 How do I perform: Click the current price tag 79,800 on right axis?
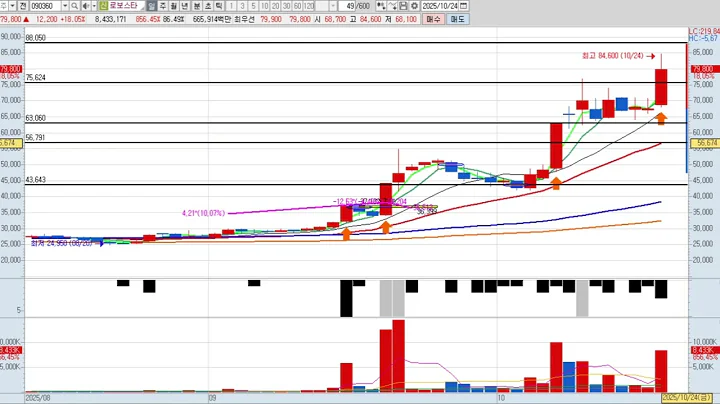[x=705, y=69]
